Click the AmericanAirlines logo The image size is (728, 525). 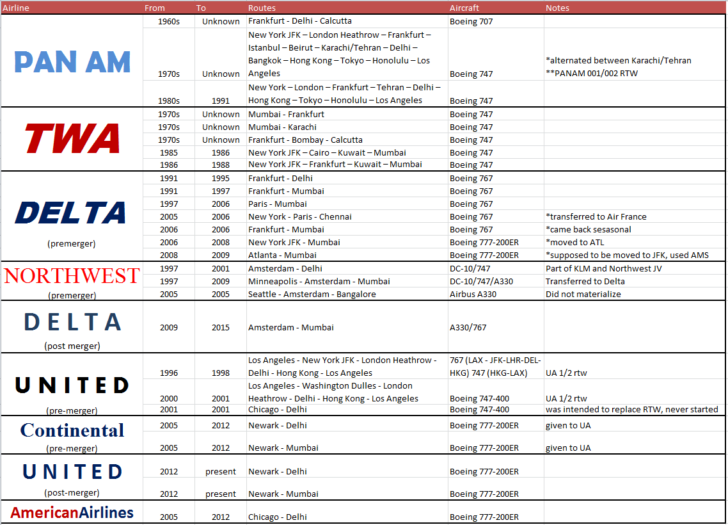pyautogui.click(x=72, y=512)
